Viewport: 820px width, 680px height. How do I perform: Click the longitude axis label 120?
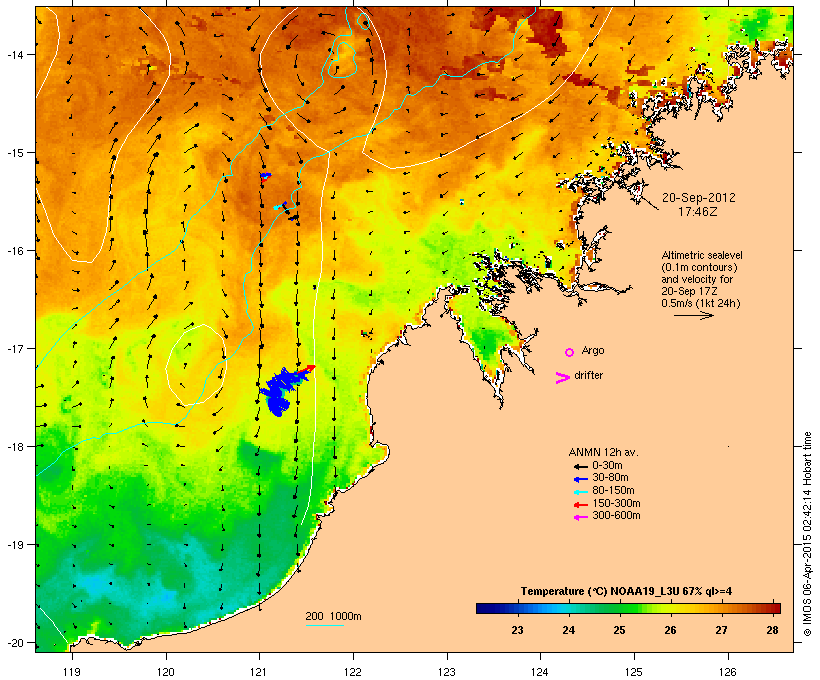coord(166,672)
